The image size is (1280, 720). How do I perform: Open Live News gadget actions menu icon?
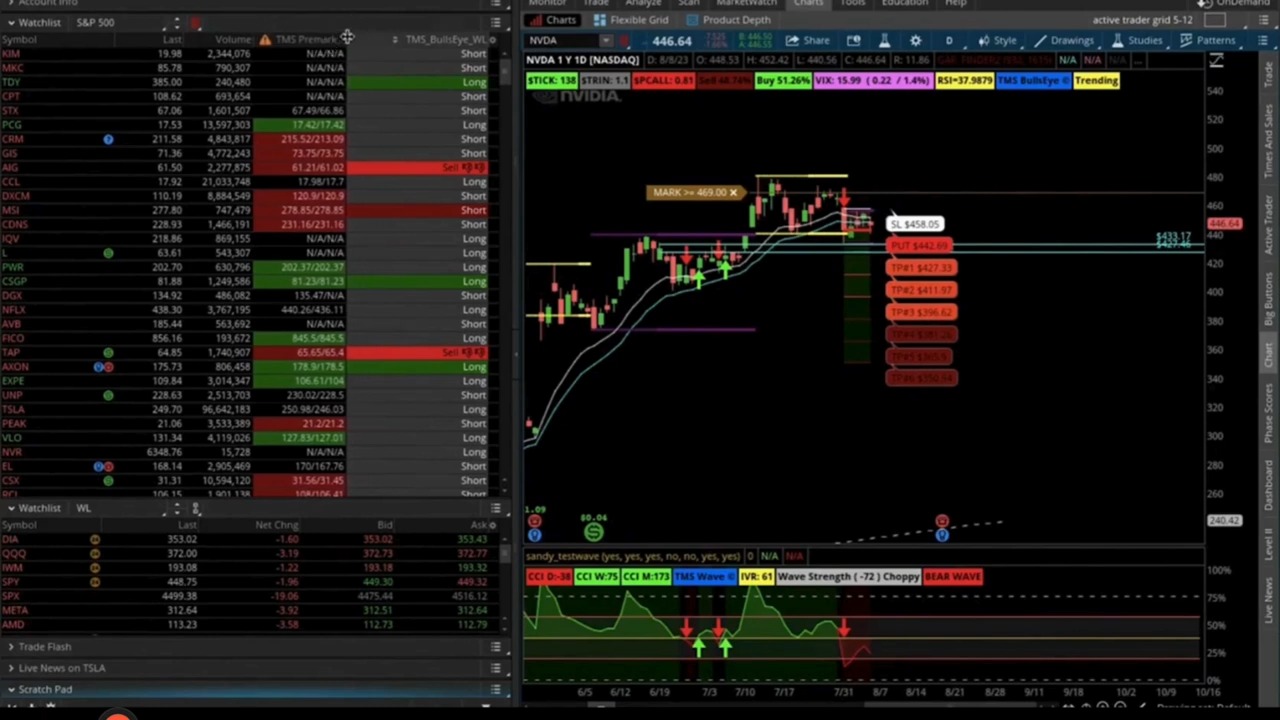pyautogui.click(x=495, y=668)
